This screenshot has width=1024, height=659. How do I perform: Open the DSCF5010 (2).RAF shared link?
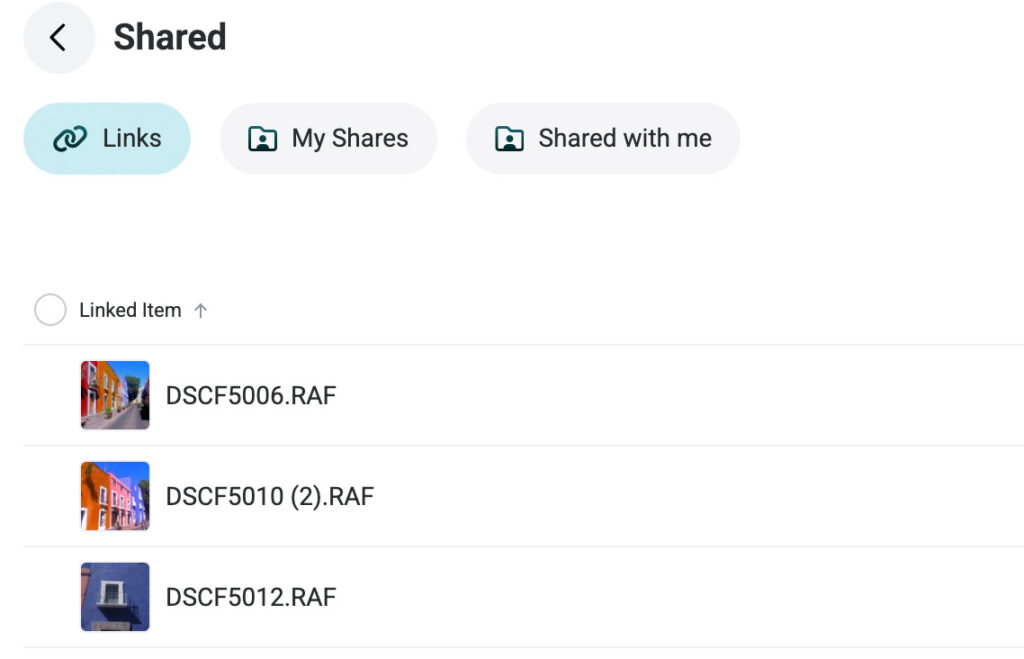tap(272, 496)
